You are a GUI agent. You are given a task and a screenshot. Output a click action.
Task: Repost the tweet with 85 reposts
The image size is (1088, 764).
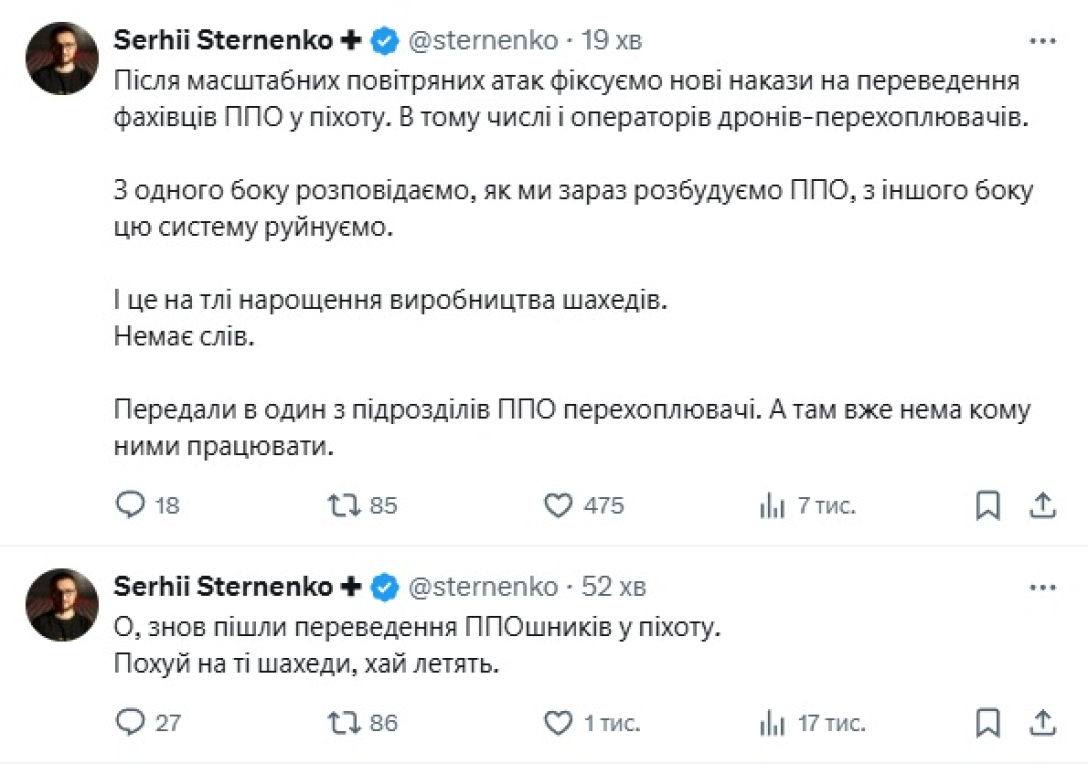click(x=343, y=506)
